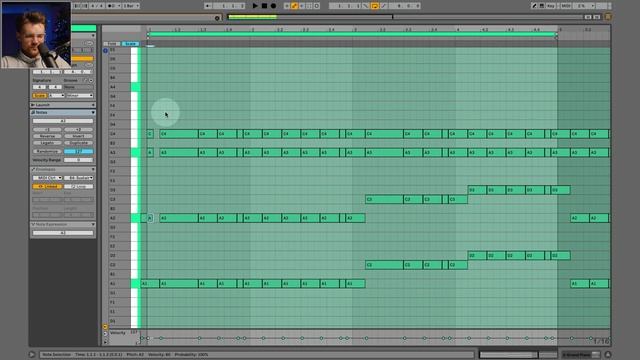
Task: Toggle the yellow lane button beside Velocity
Action: coord(105,327)
